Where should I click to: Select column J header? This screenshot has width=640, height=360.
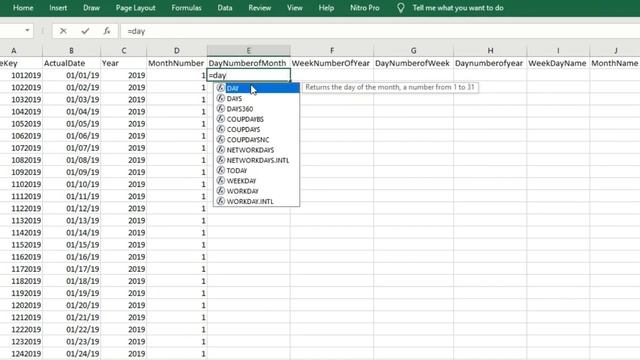(615, 51)
